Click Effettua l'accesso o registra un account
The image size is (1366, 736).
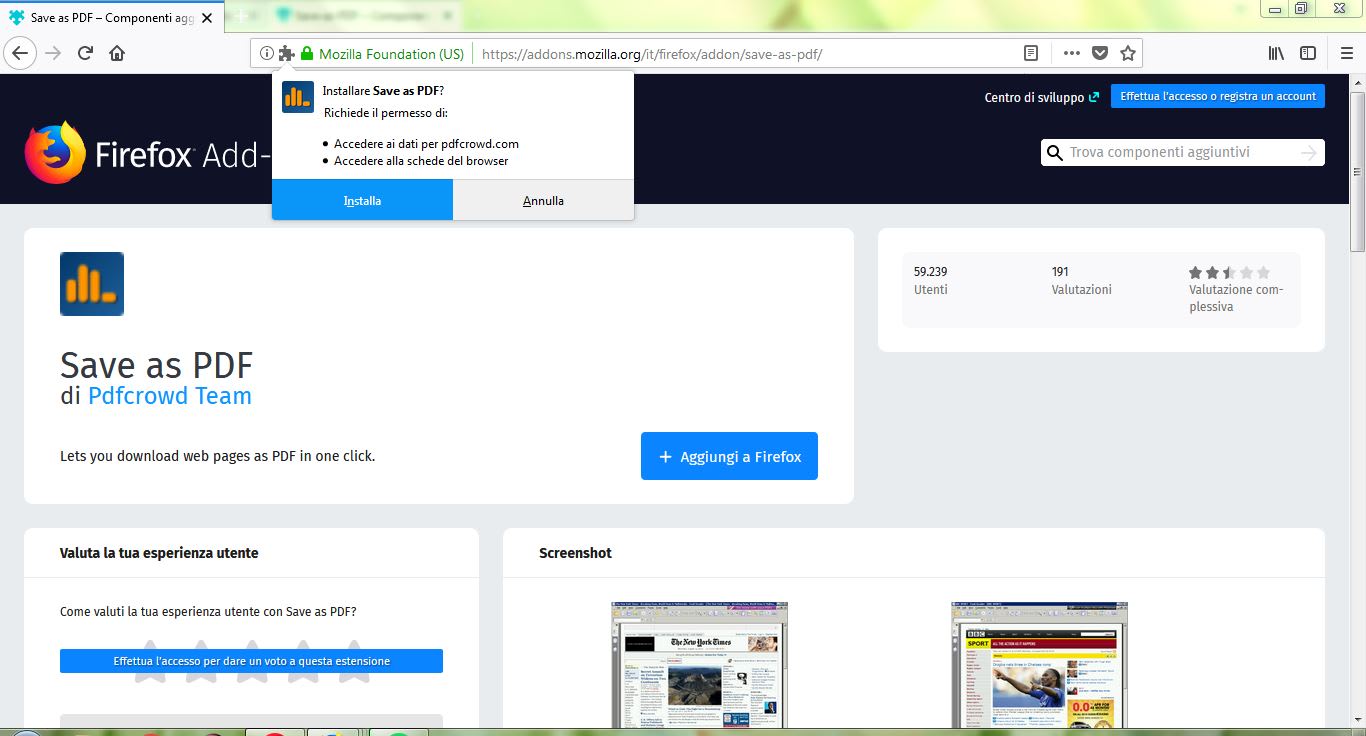point(1217,96)
